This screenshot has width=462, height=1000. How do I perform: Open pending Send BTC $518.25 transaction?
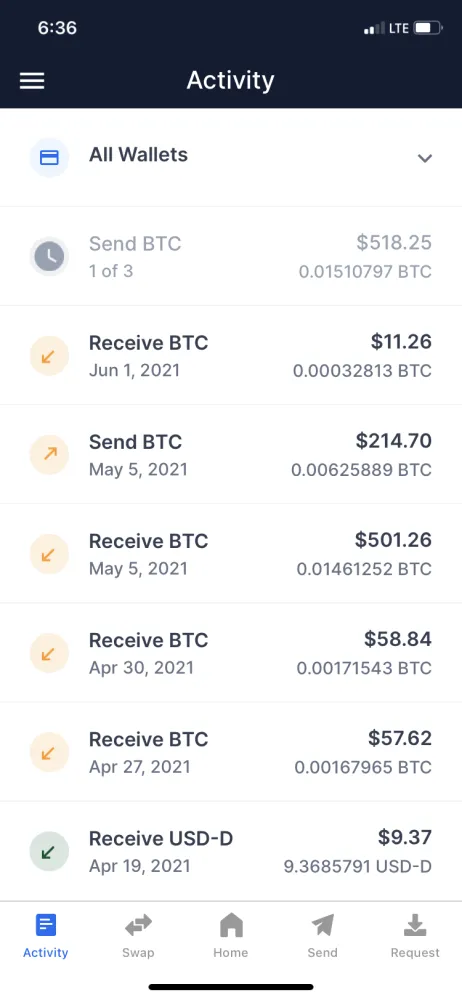[231, 256]
